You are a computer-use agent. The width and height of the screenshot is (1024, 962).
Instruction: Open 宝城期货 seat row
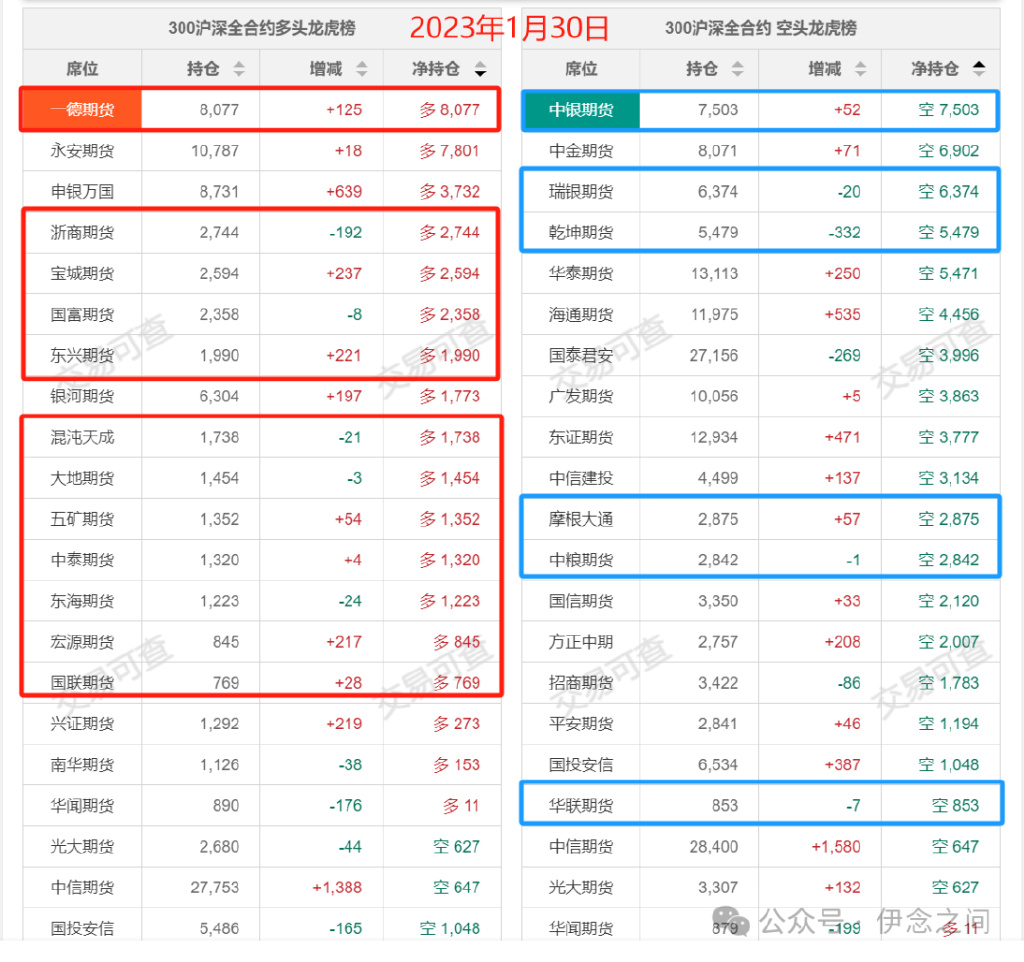point(261,274)
